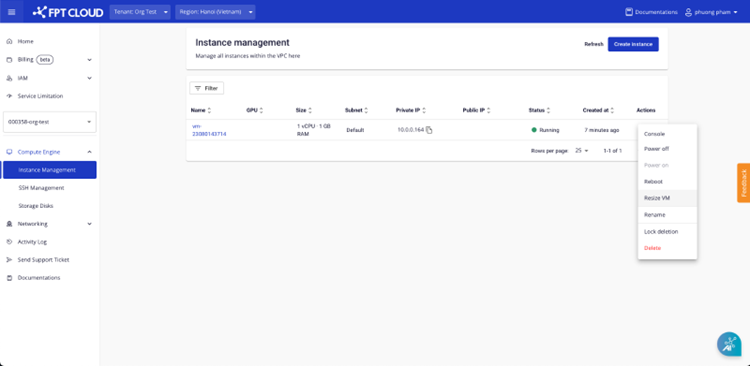Screen dimensions: 750x366
Task: Change rows per page from 25
Action: (582, 151)
